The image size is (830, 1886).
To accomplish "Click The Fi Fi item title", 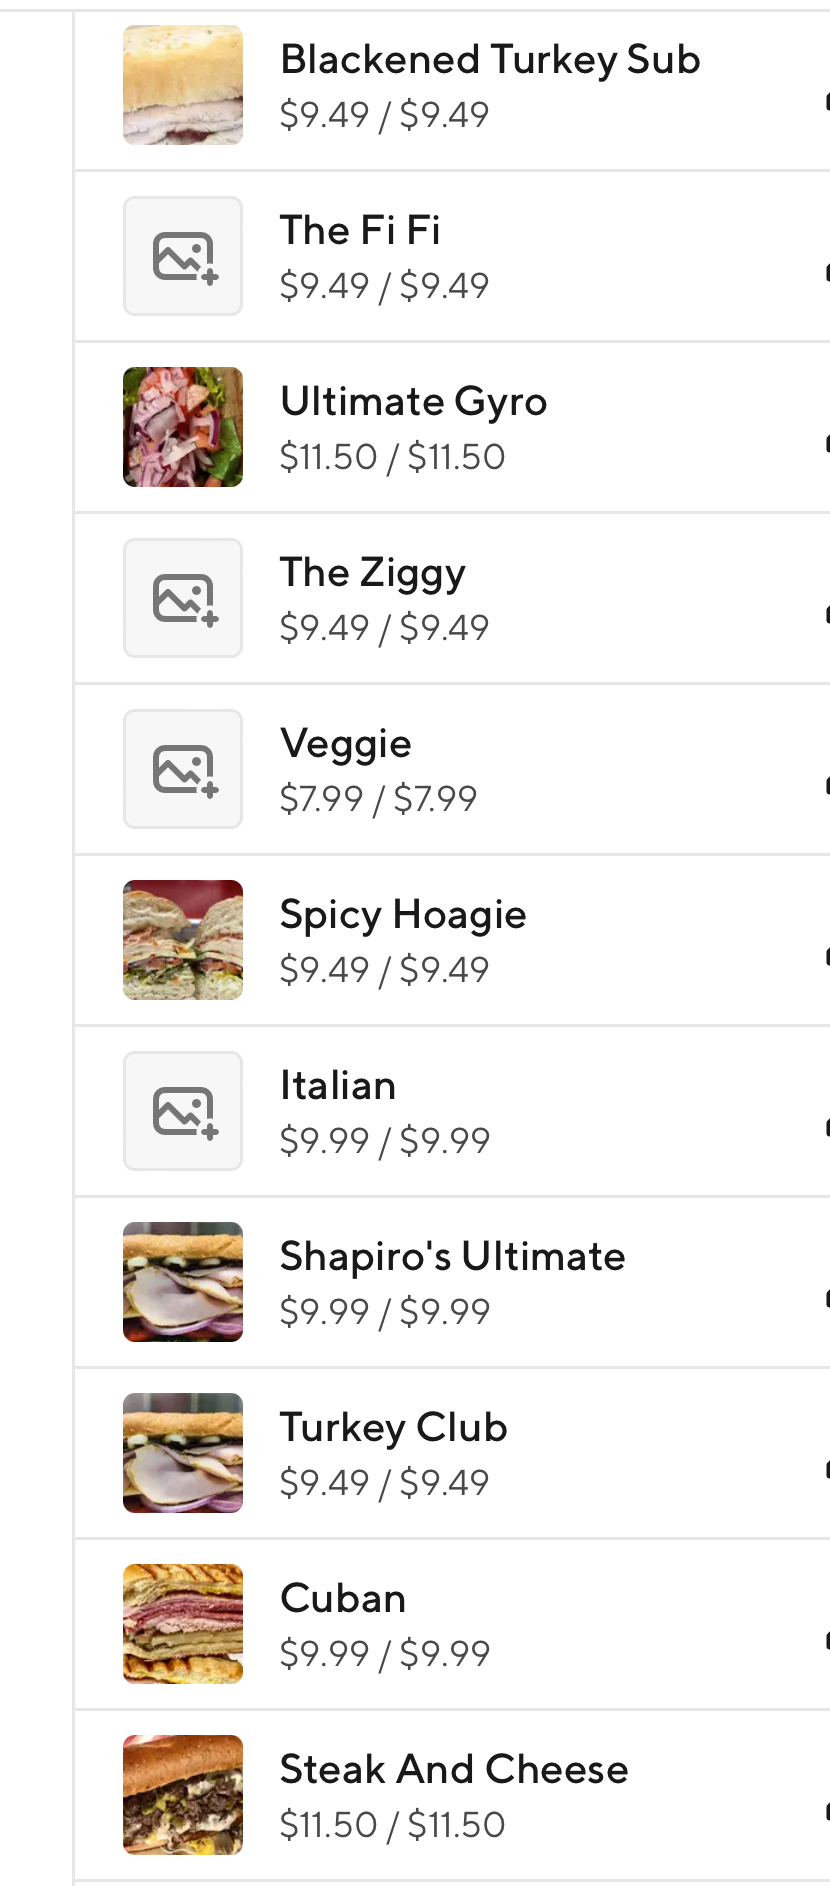I will [360, 231].
